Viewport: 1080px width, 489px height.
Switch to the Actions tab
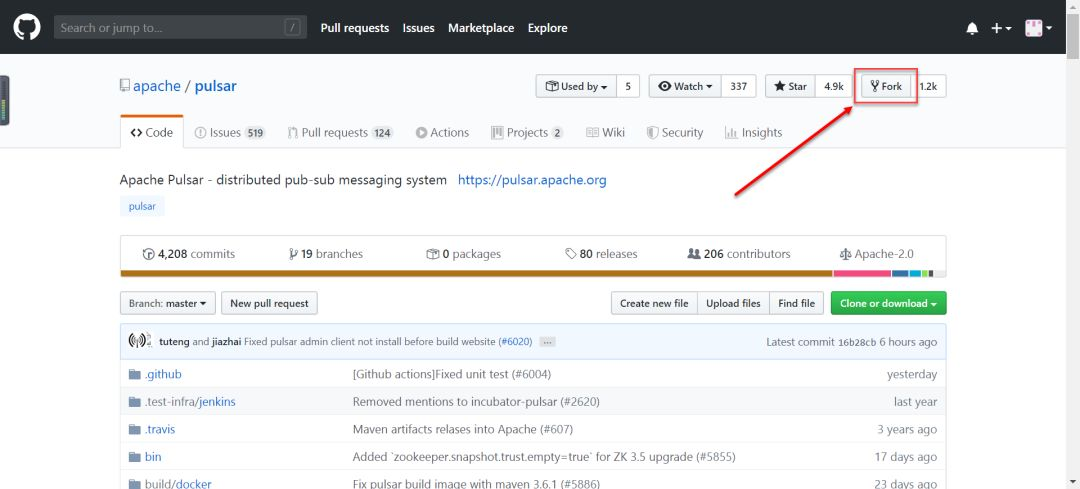[442, 132]
